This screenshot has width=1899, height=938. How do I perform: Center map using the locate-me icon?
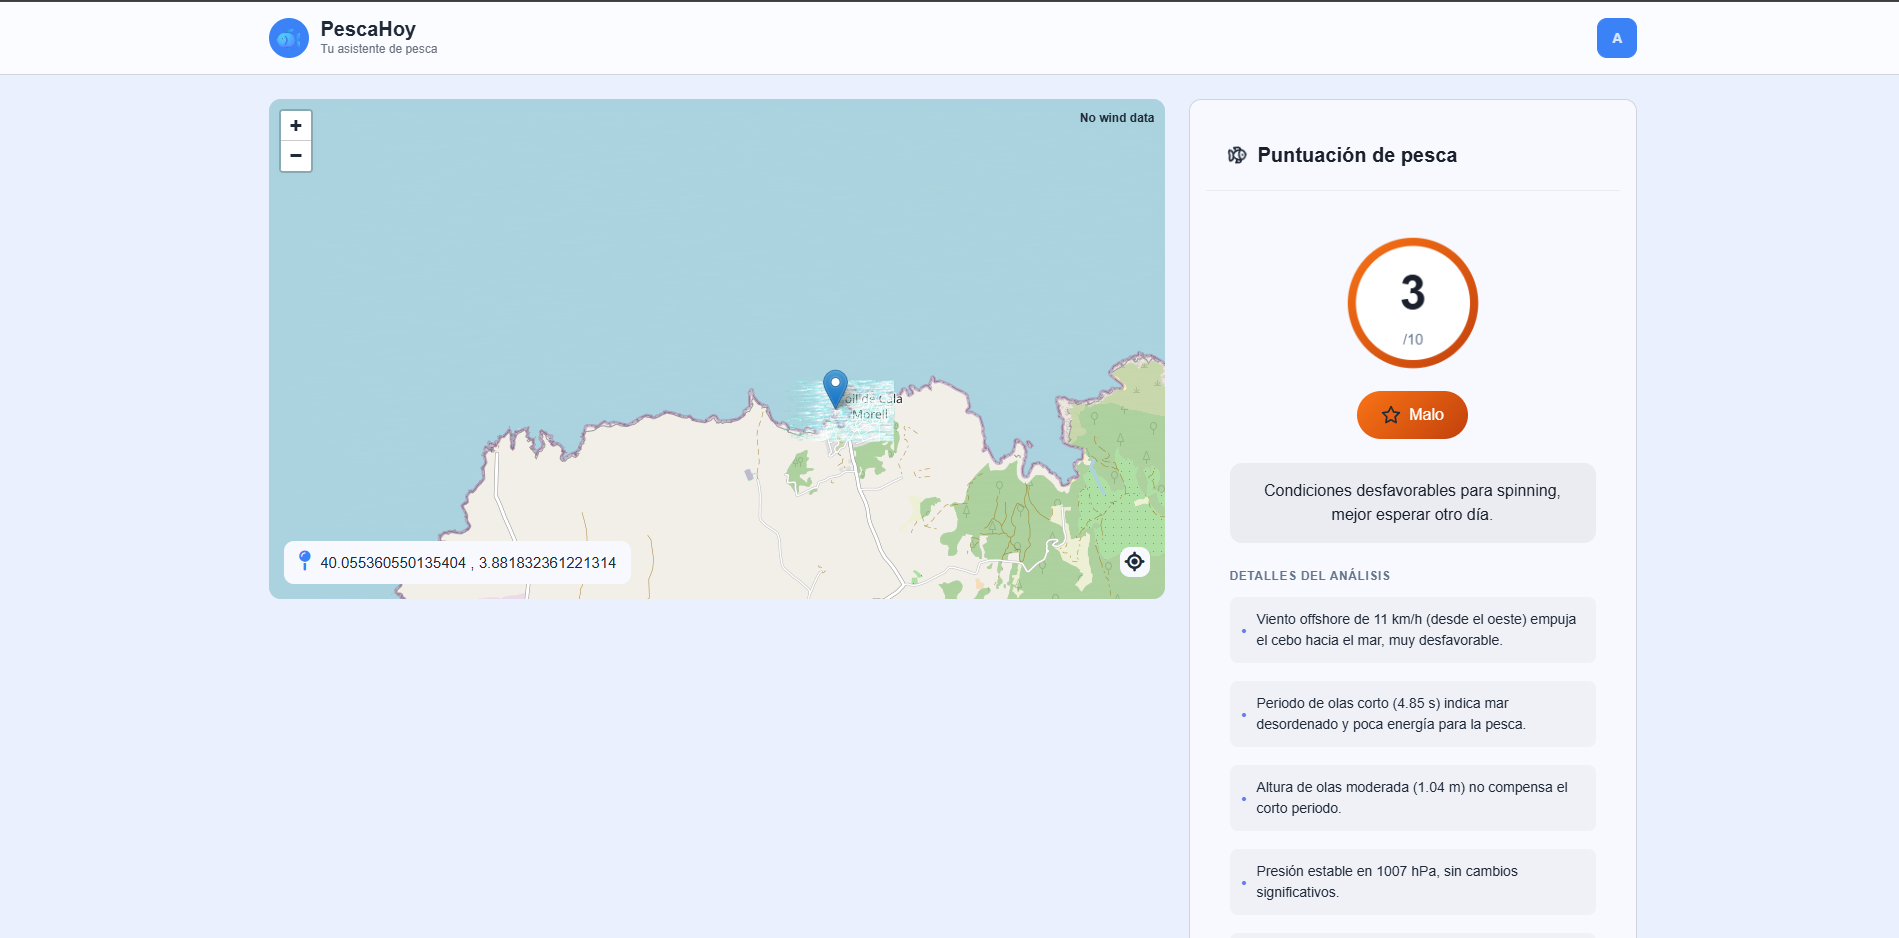pos(1134,562)
